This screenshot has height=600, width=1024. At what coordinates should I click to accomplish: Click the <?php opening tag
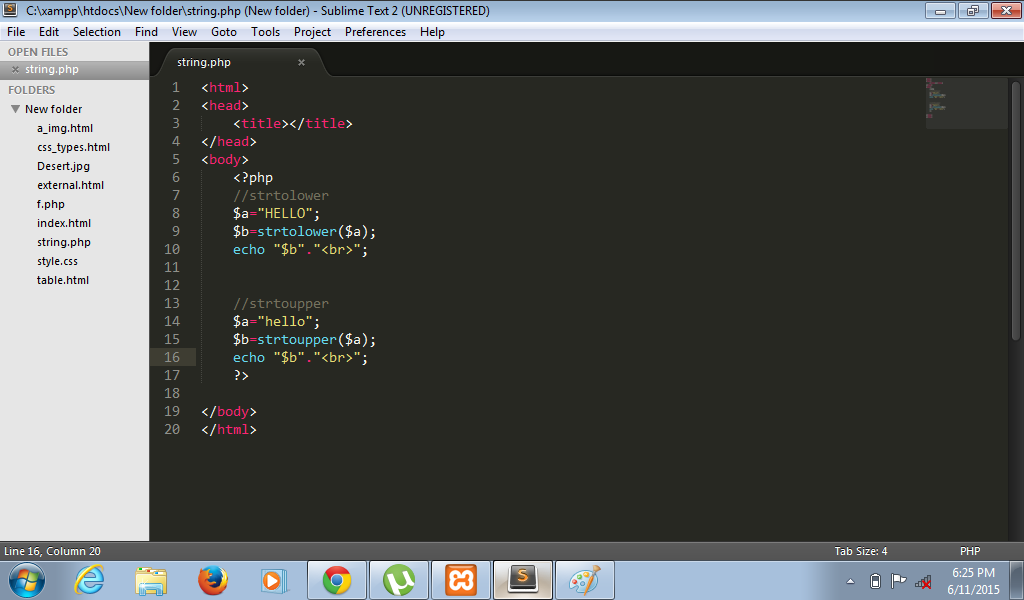click(253, 178)
